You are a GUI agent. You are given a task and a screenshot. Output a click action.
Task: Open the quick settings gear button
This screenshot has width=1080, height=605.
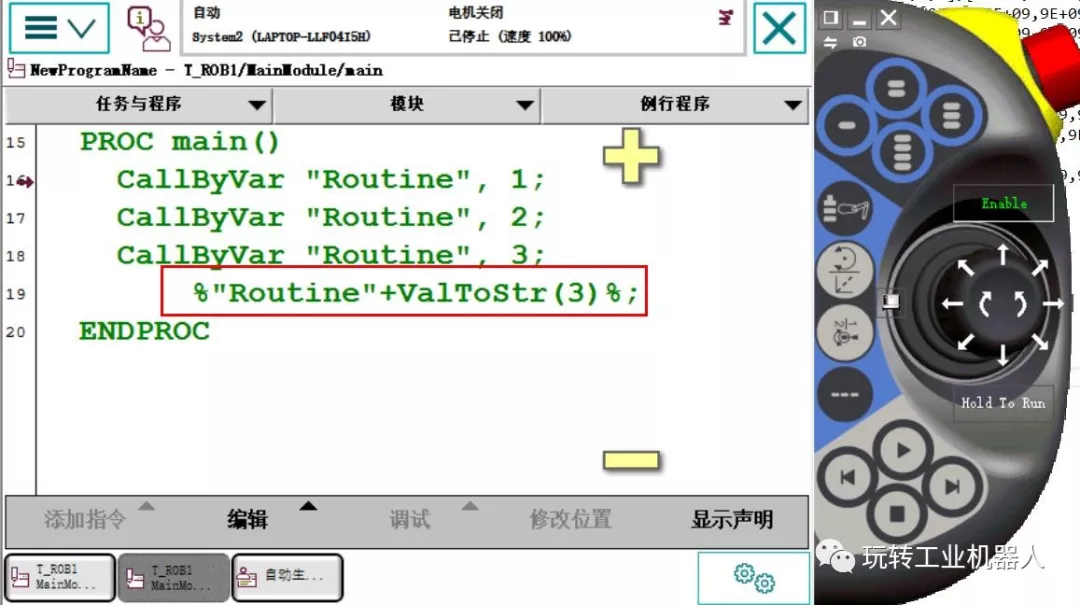pyautogui.click(x=753, y=578)
